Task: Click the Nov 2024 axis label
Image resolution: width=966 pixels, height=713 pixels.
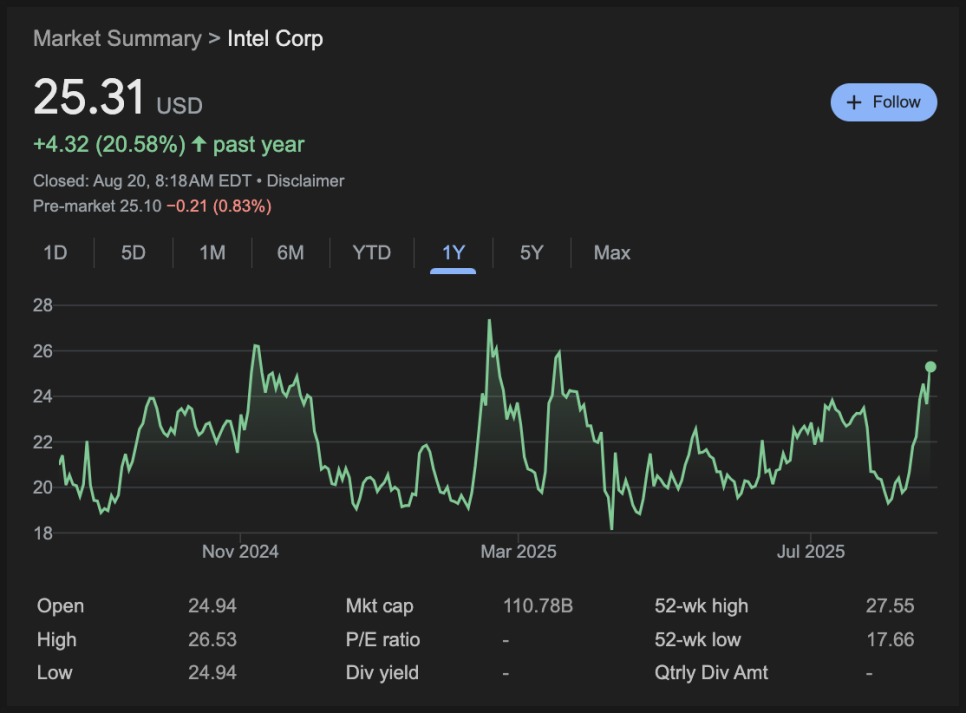Action: tap(240, 552)
